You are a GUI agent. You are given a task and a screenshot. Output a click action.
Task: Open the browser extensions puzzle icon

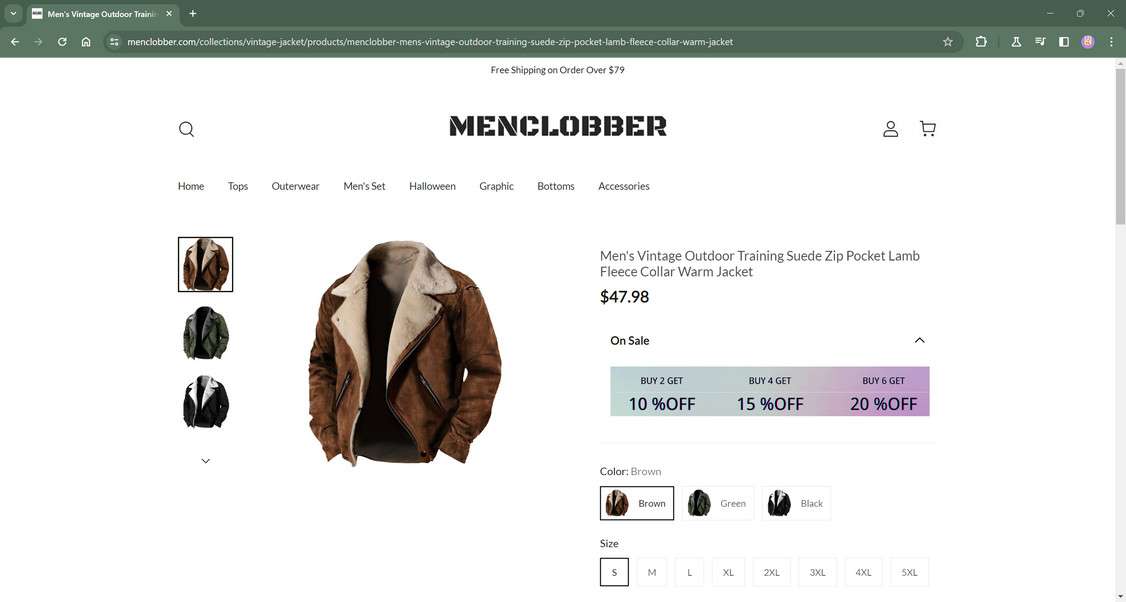(980, 42)
